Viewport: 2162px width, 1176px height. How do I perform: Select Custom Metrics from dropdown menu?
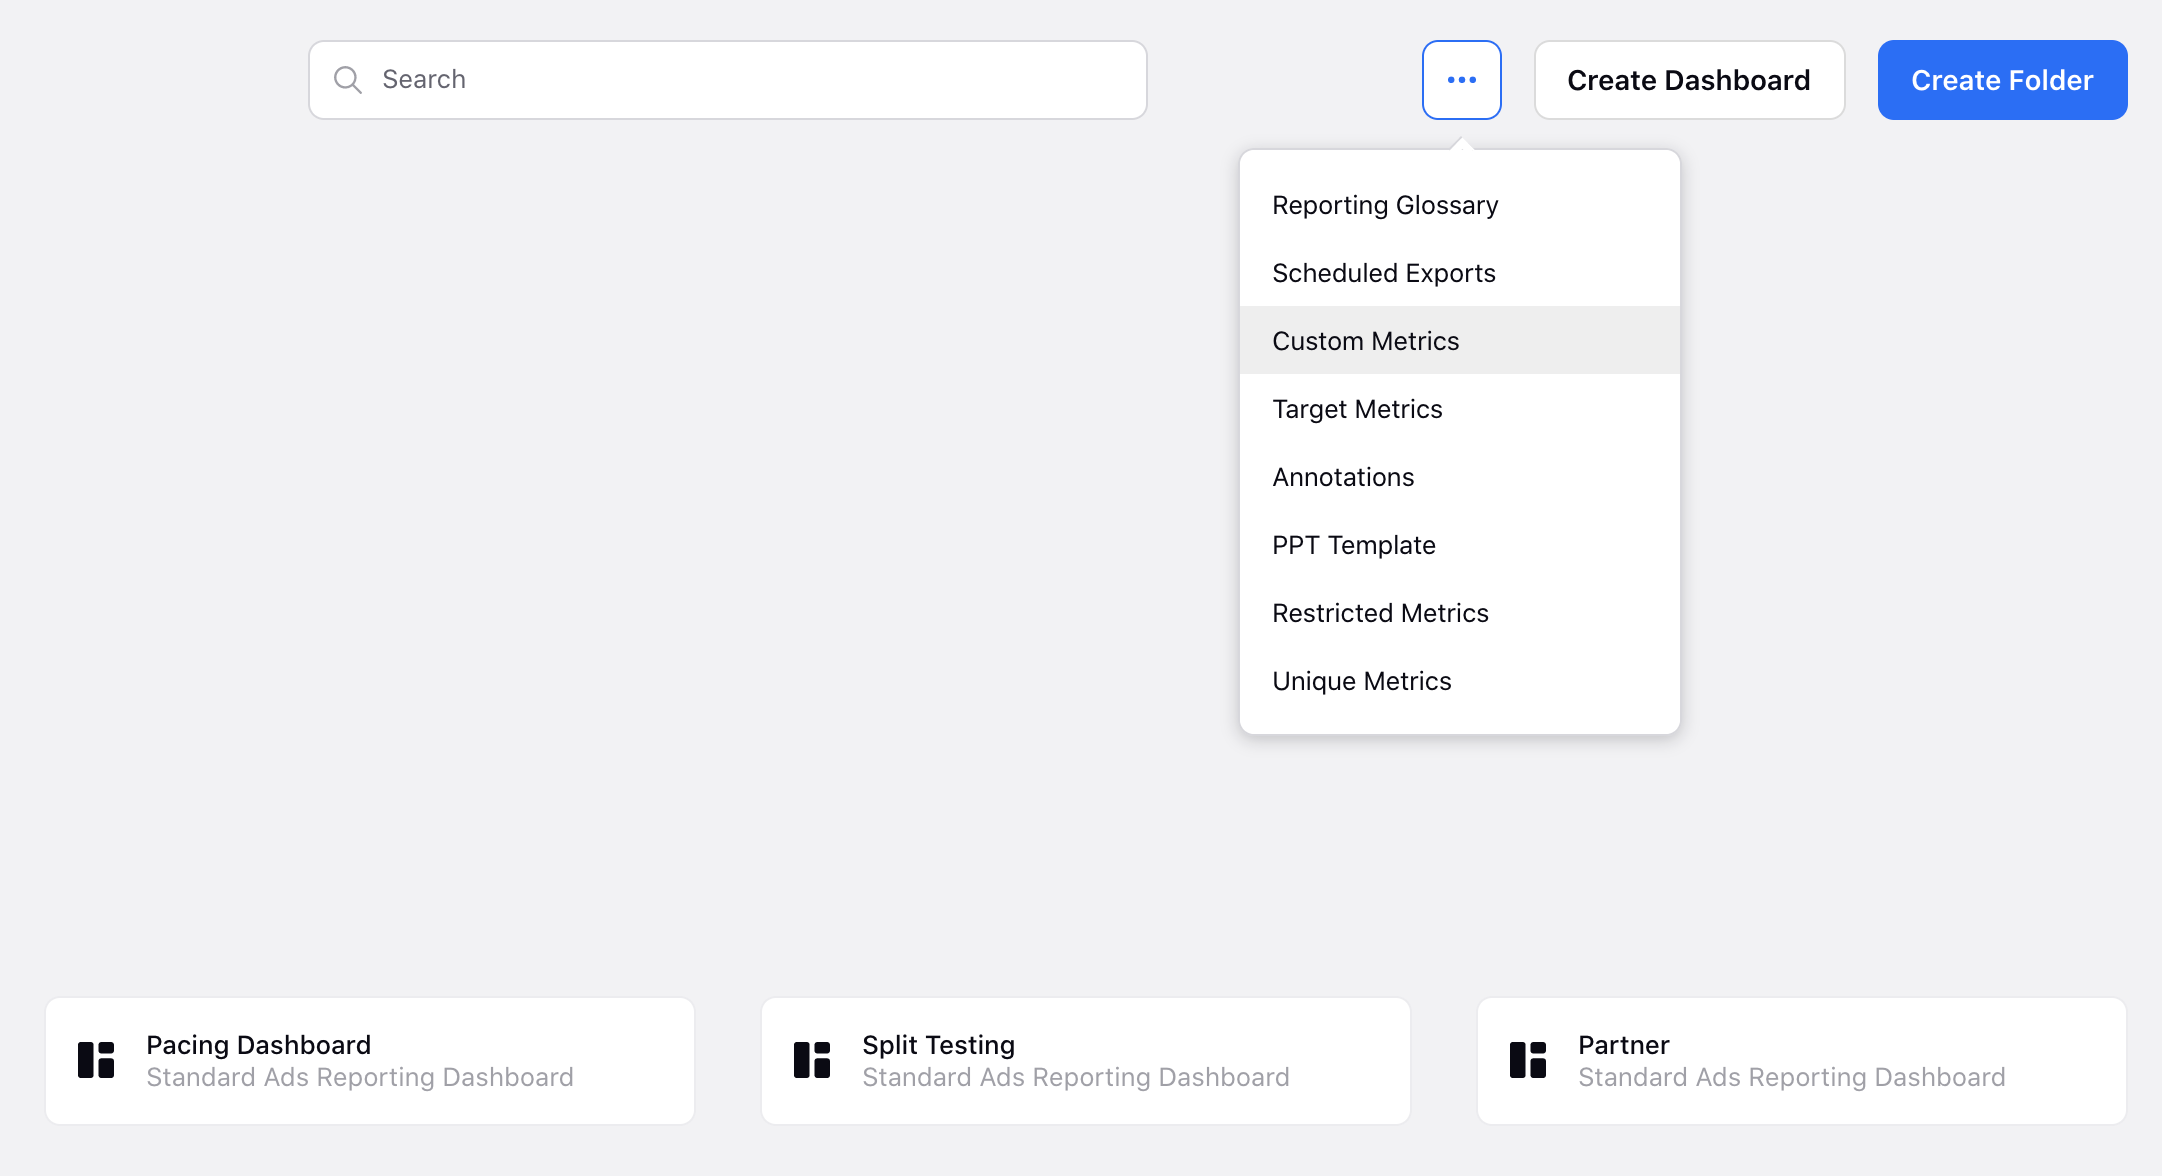1364,340
